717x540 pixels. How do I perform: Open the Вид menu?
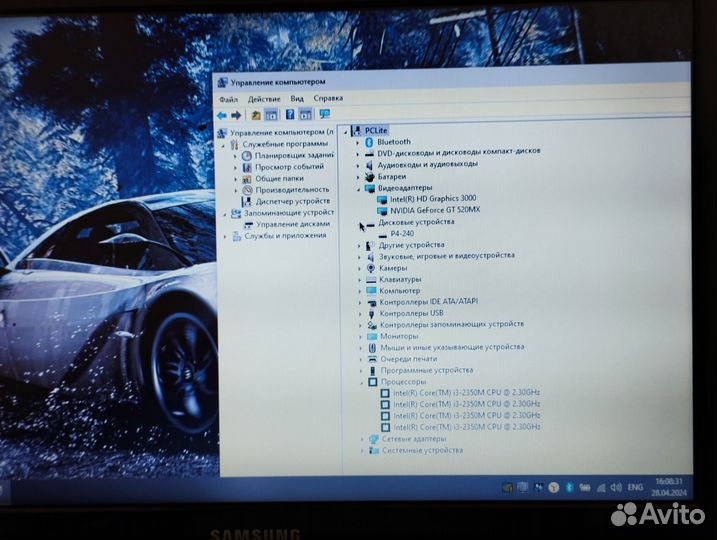(x=297, y=98)
